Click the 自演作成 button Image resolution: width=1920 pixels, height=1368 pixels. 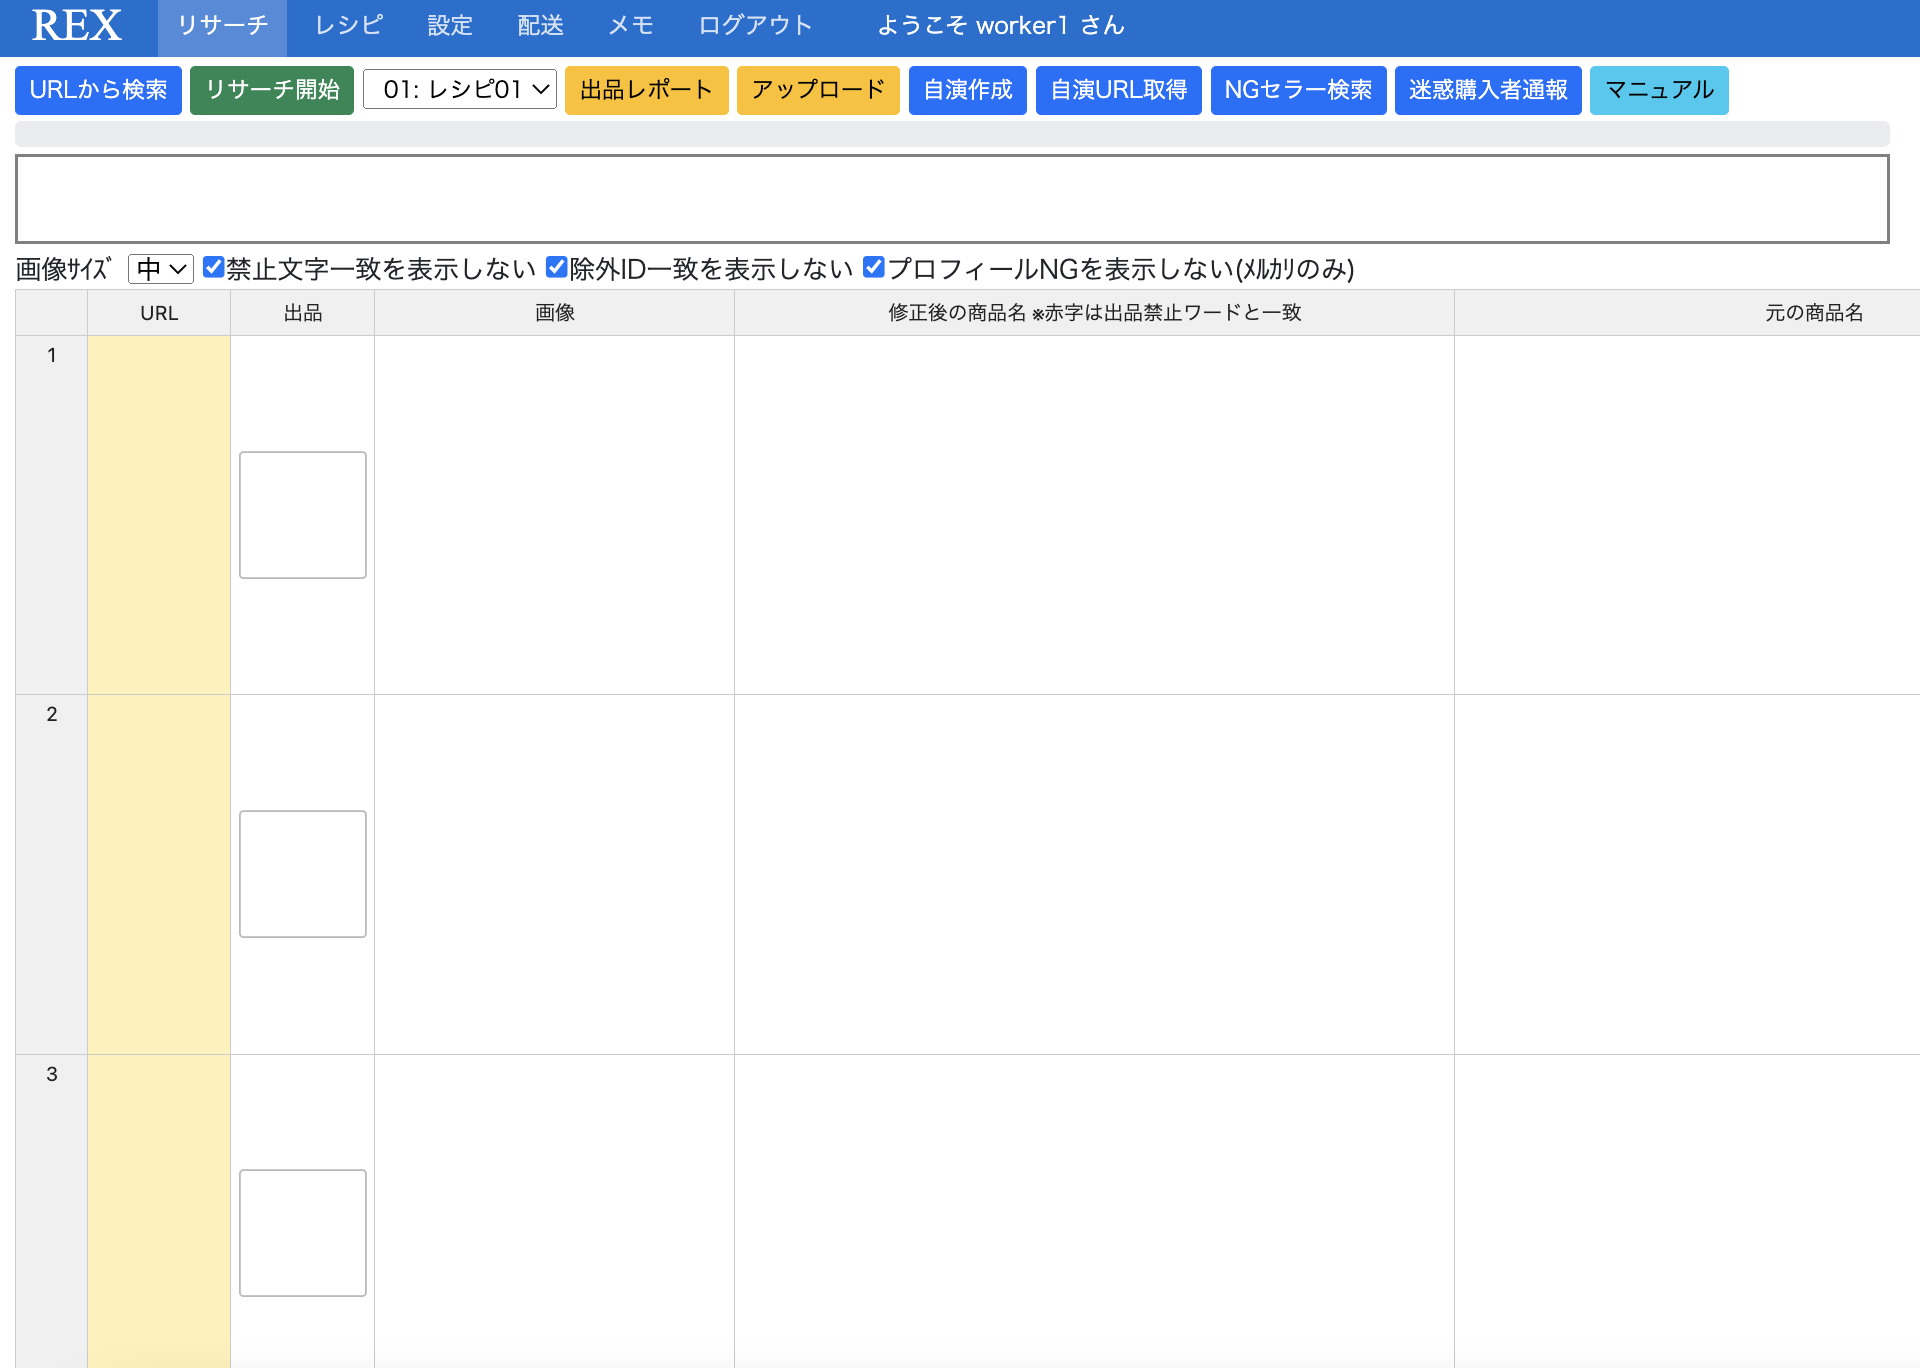[x=968, y=90]
